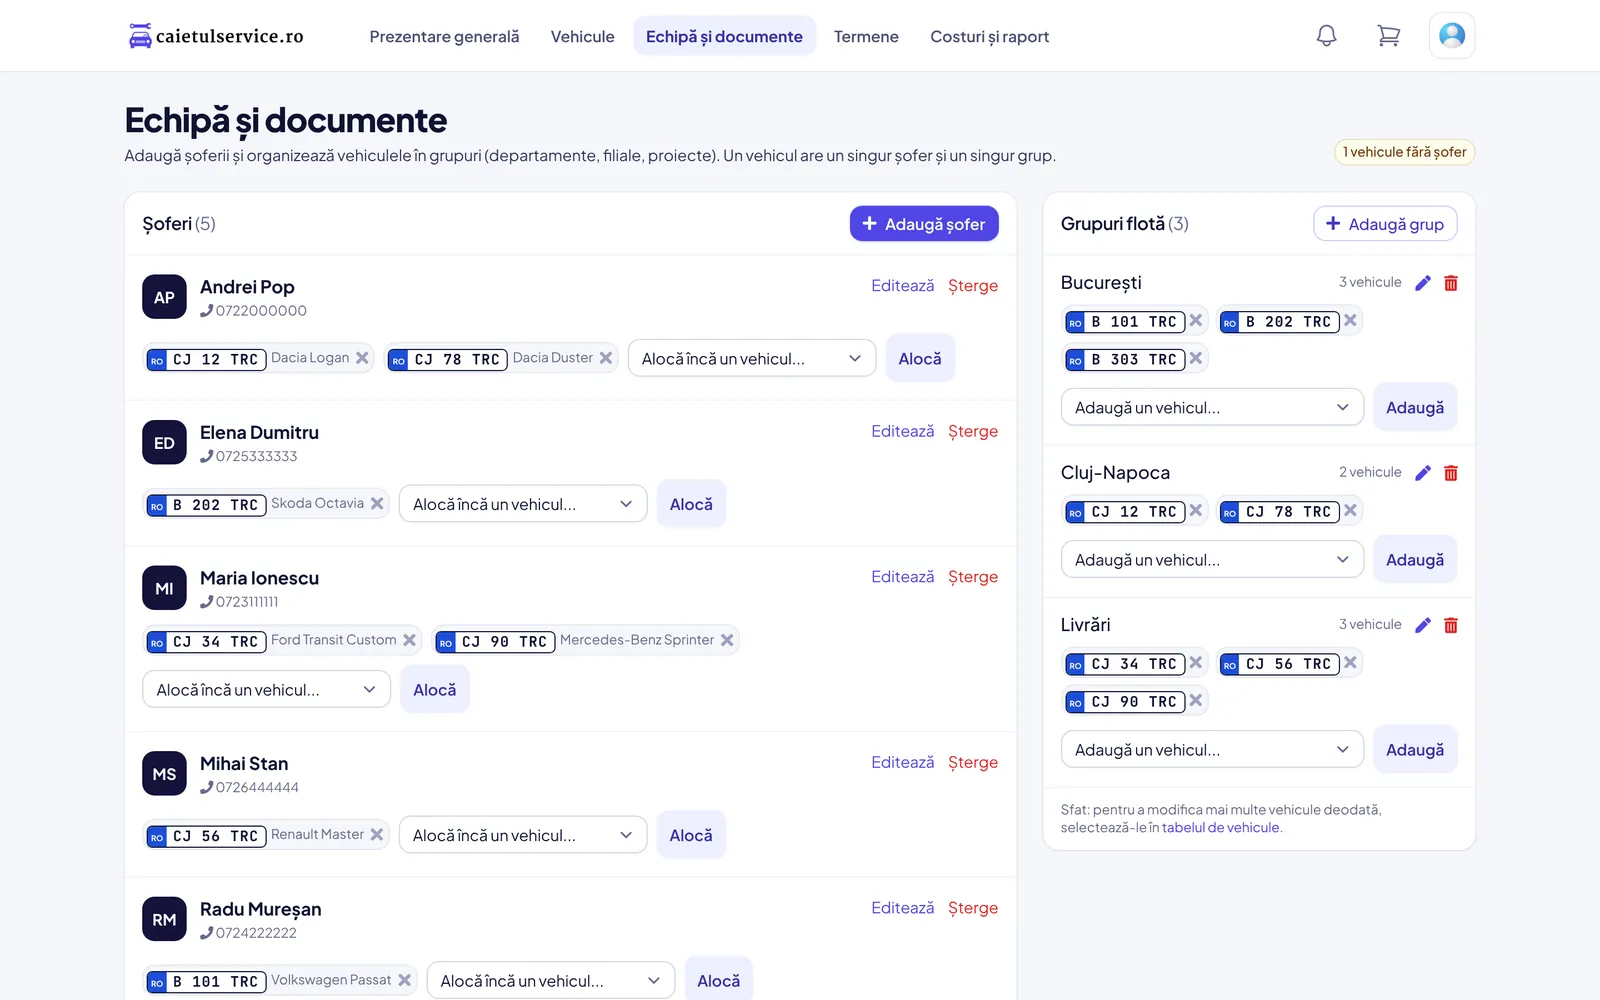Click the Adaugă șofer button
Viewport: 1600px width, 1000px height.
[924, 224]
